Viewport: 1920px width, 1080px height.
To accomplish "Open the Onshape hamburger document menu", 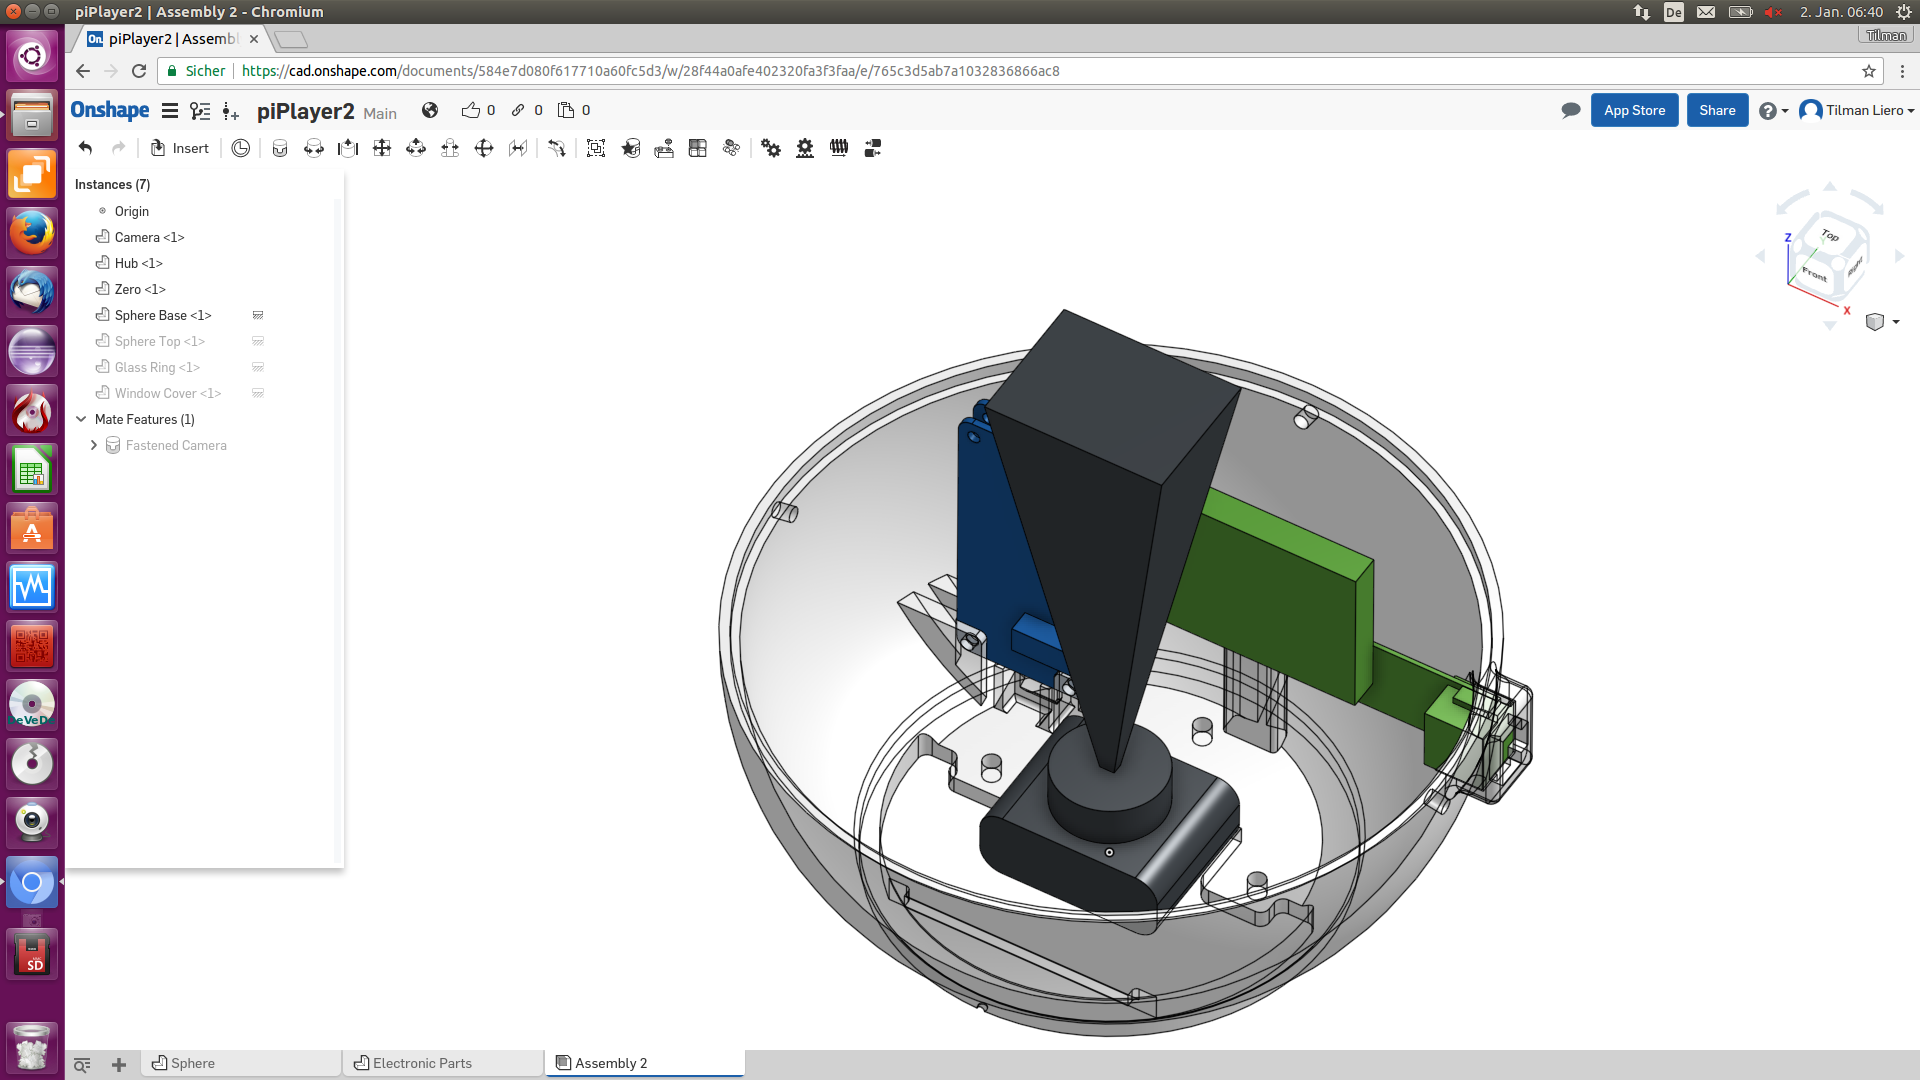I will (x=170, y=111).
